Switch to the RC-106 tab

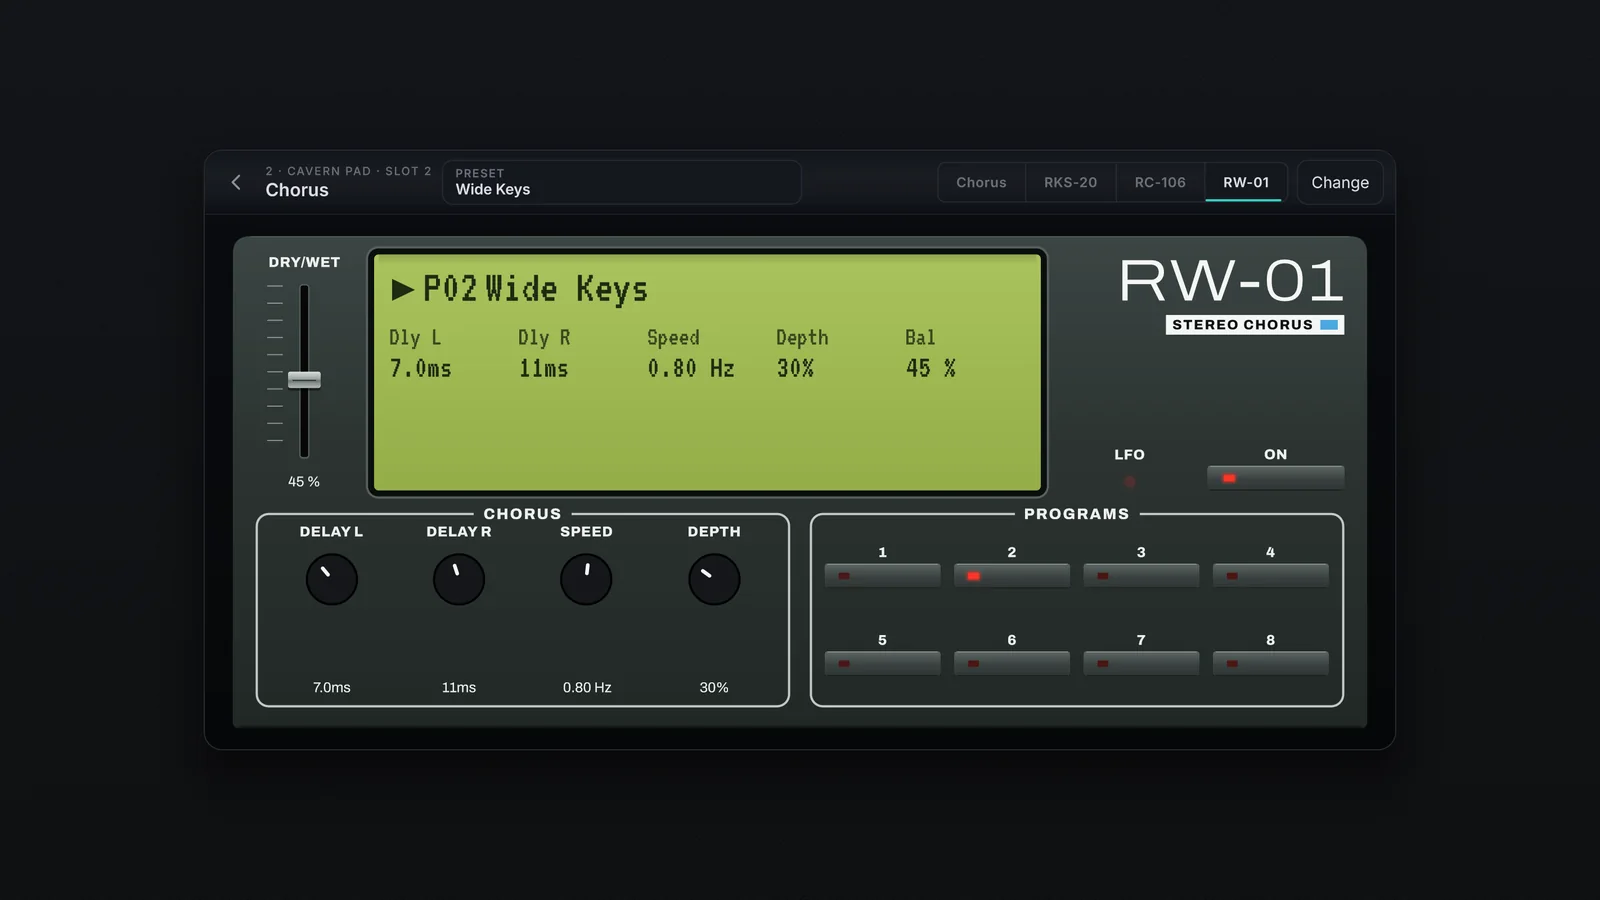coord(1160,182)
